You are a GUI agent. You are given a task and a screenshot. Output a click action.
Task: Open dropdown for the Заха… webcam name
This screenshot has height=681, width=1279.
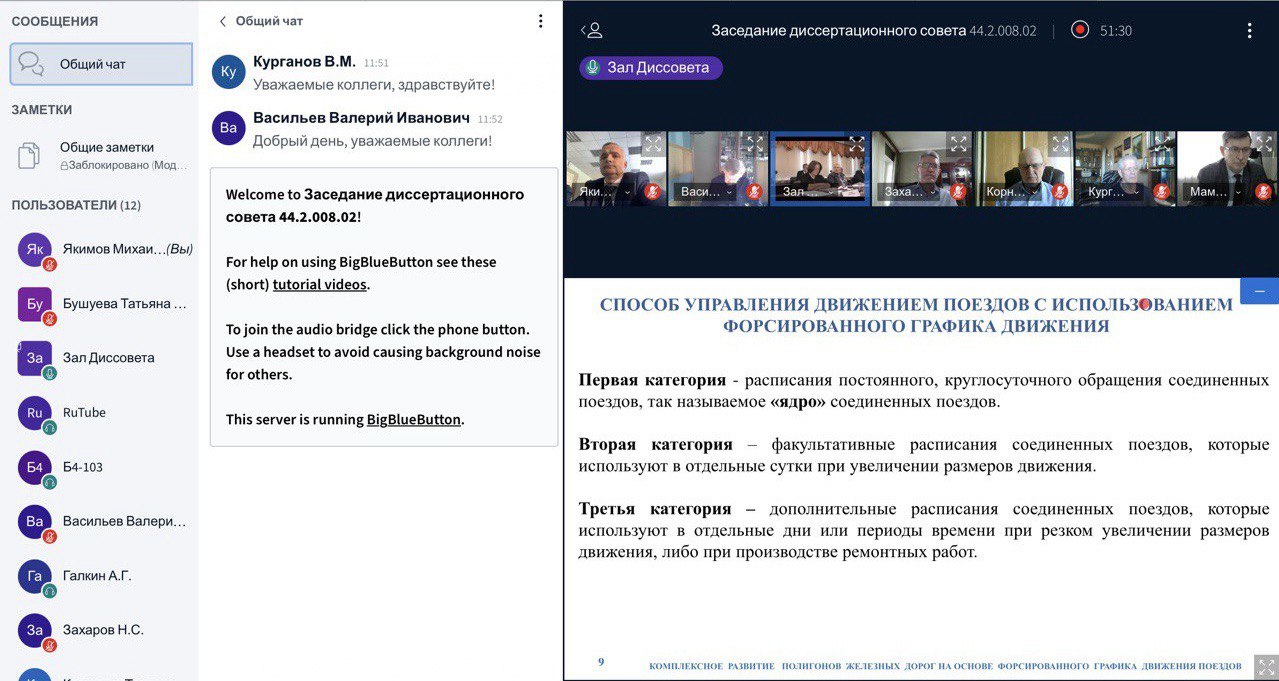pyautogui.click(x=932, y=192)
